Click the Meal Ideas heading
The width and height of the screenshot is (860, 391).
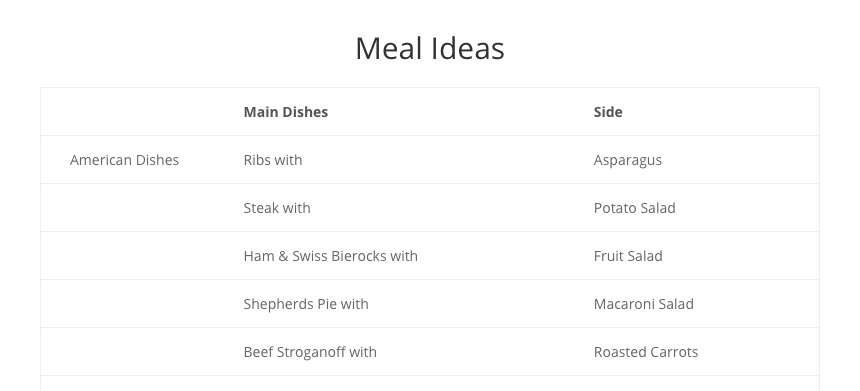pos(429,48)
